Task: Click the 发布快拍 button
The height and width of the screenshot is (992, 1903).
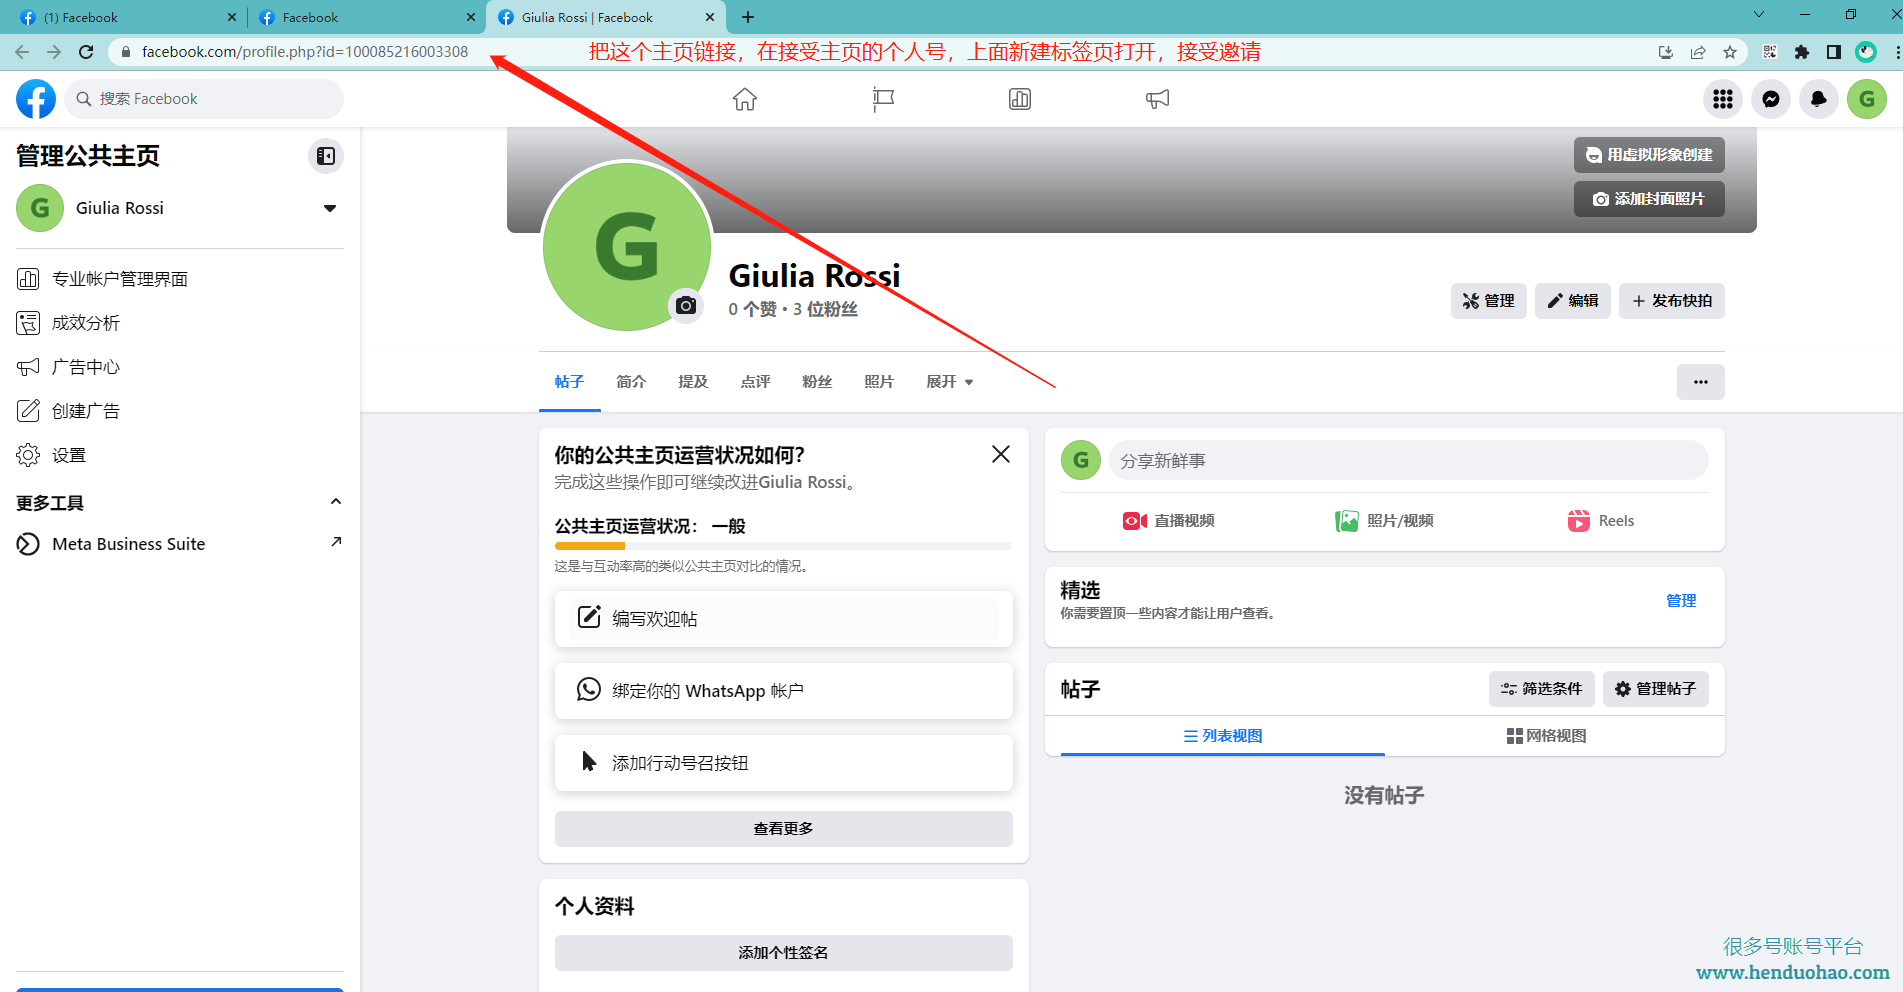Action: coord(1672,301)
